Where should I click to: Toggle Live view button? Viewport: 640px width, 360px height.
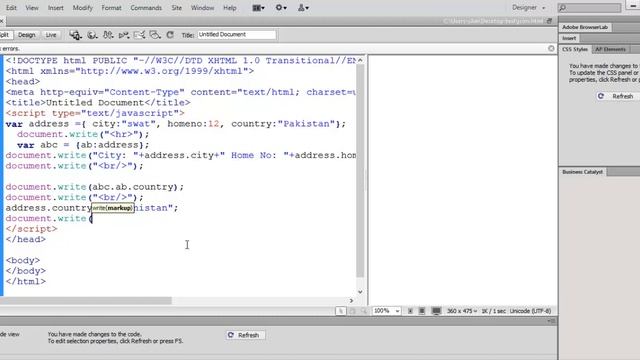pyautogui.click(x=51, y=35)
